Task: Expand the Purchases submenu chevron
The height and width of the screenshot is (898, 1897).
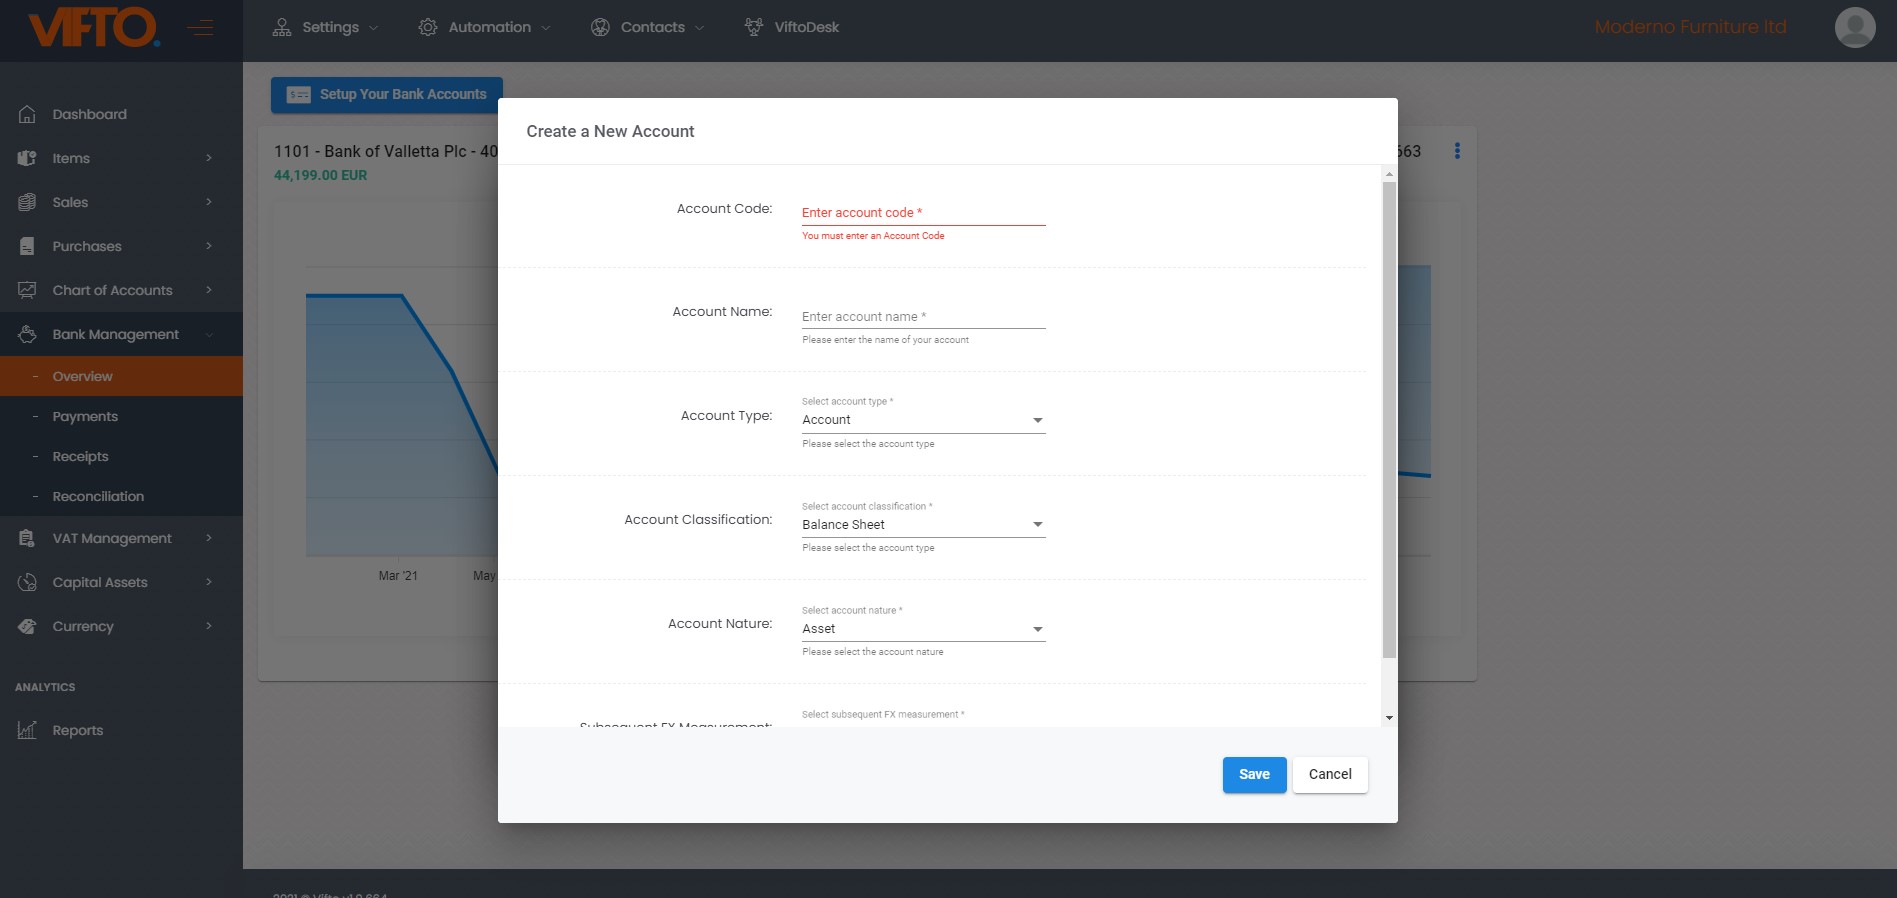Action: tap(209, 246)
